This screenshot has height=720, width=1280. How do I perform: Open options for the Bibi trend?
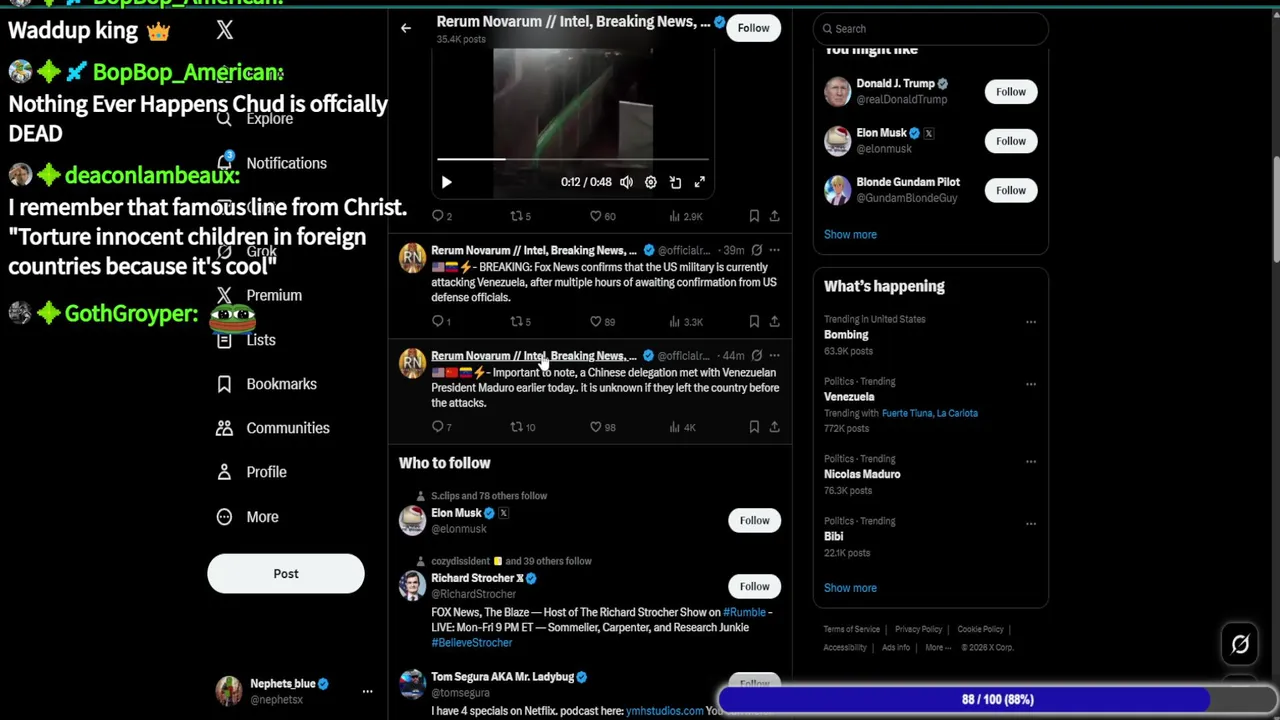pos(1031,524)
